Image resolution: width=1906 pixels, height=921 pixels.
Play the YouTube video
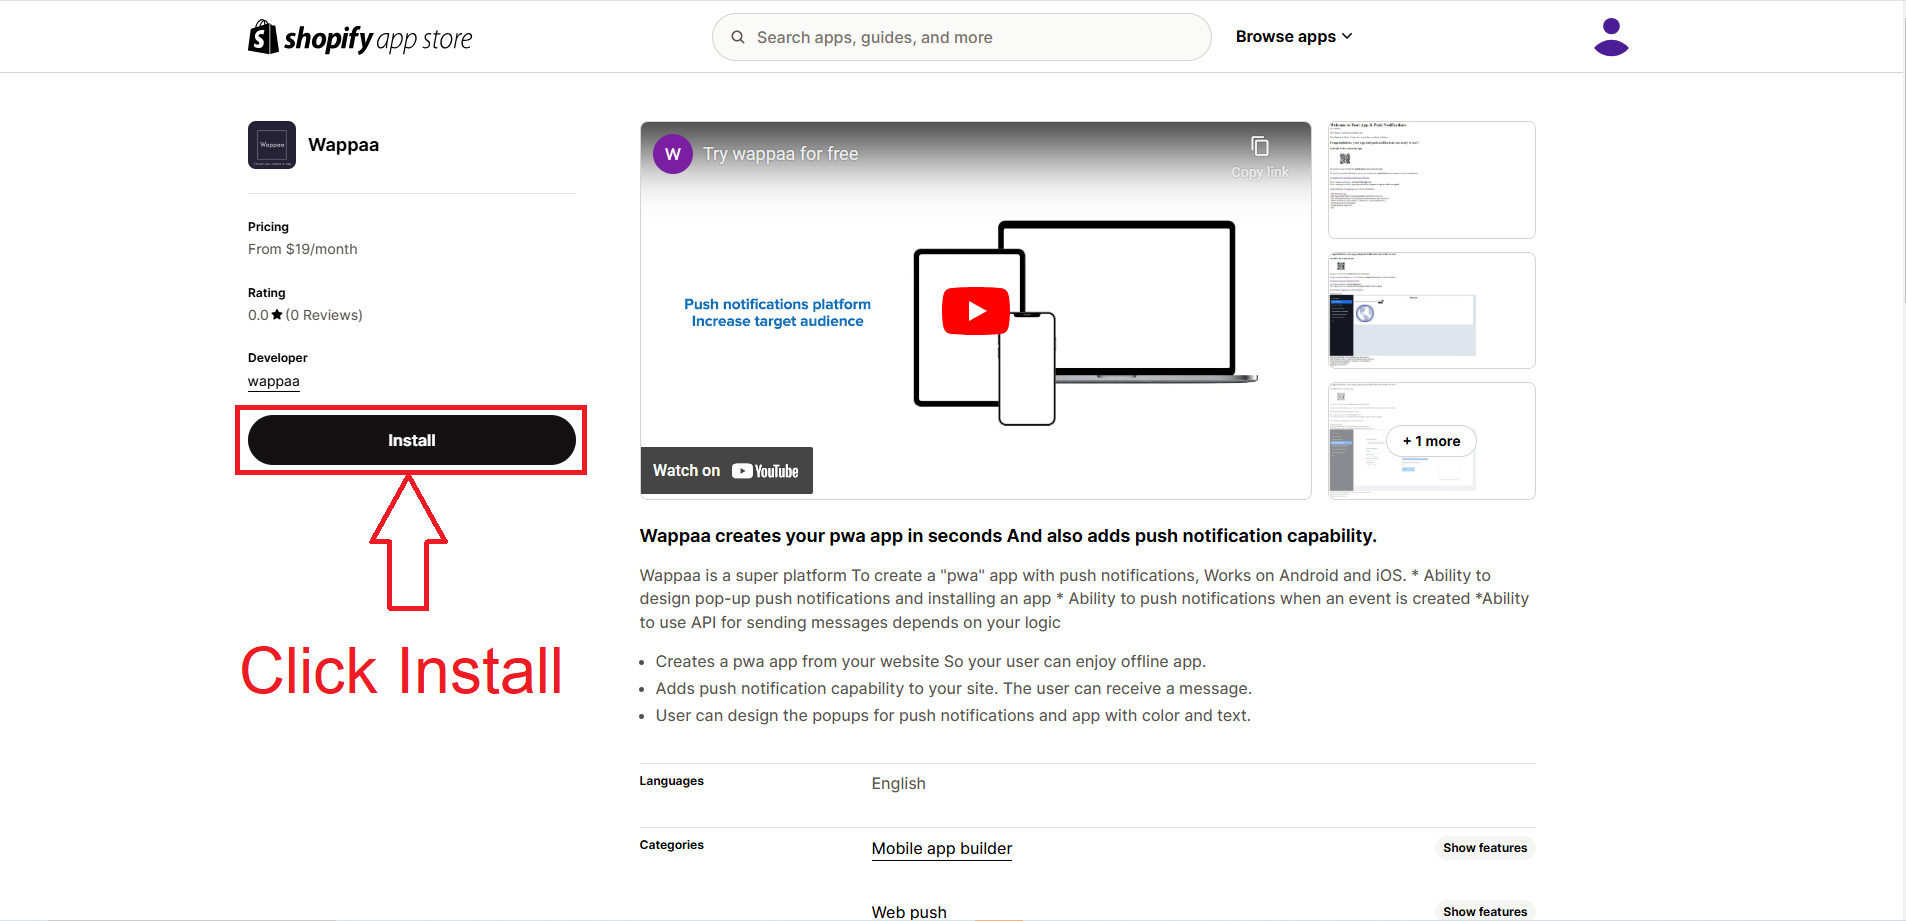click(x=976, y=311)
